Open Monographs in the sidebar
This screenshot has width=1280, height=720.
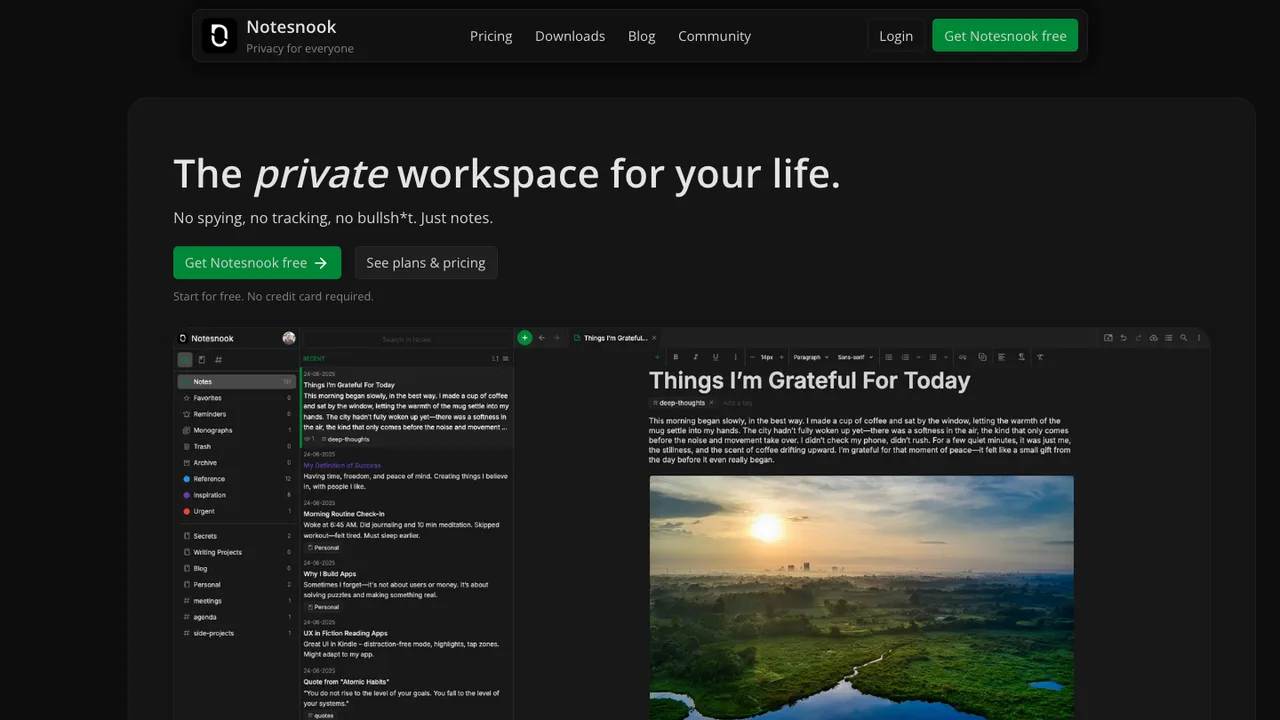(236, 430)
